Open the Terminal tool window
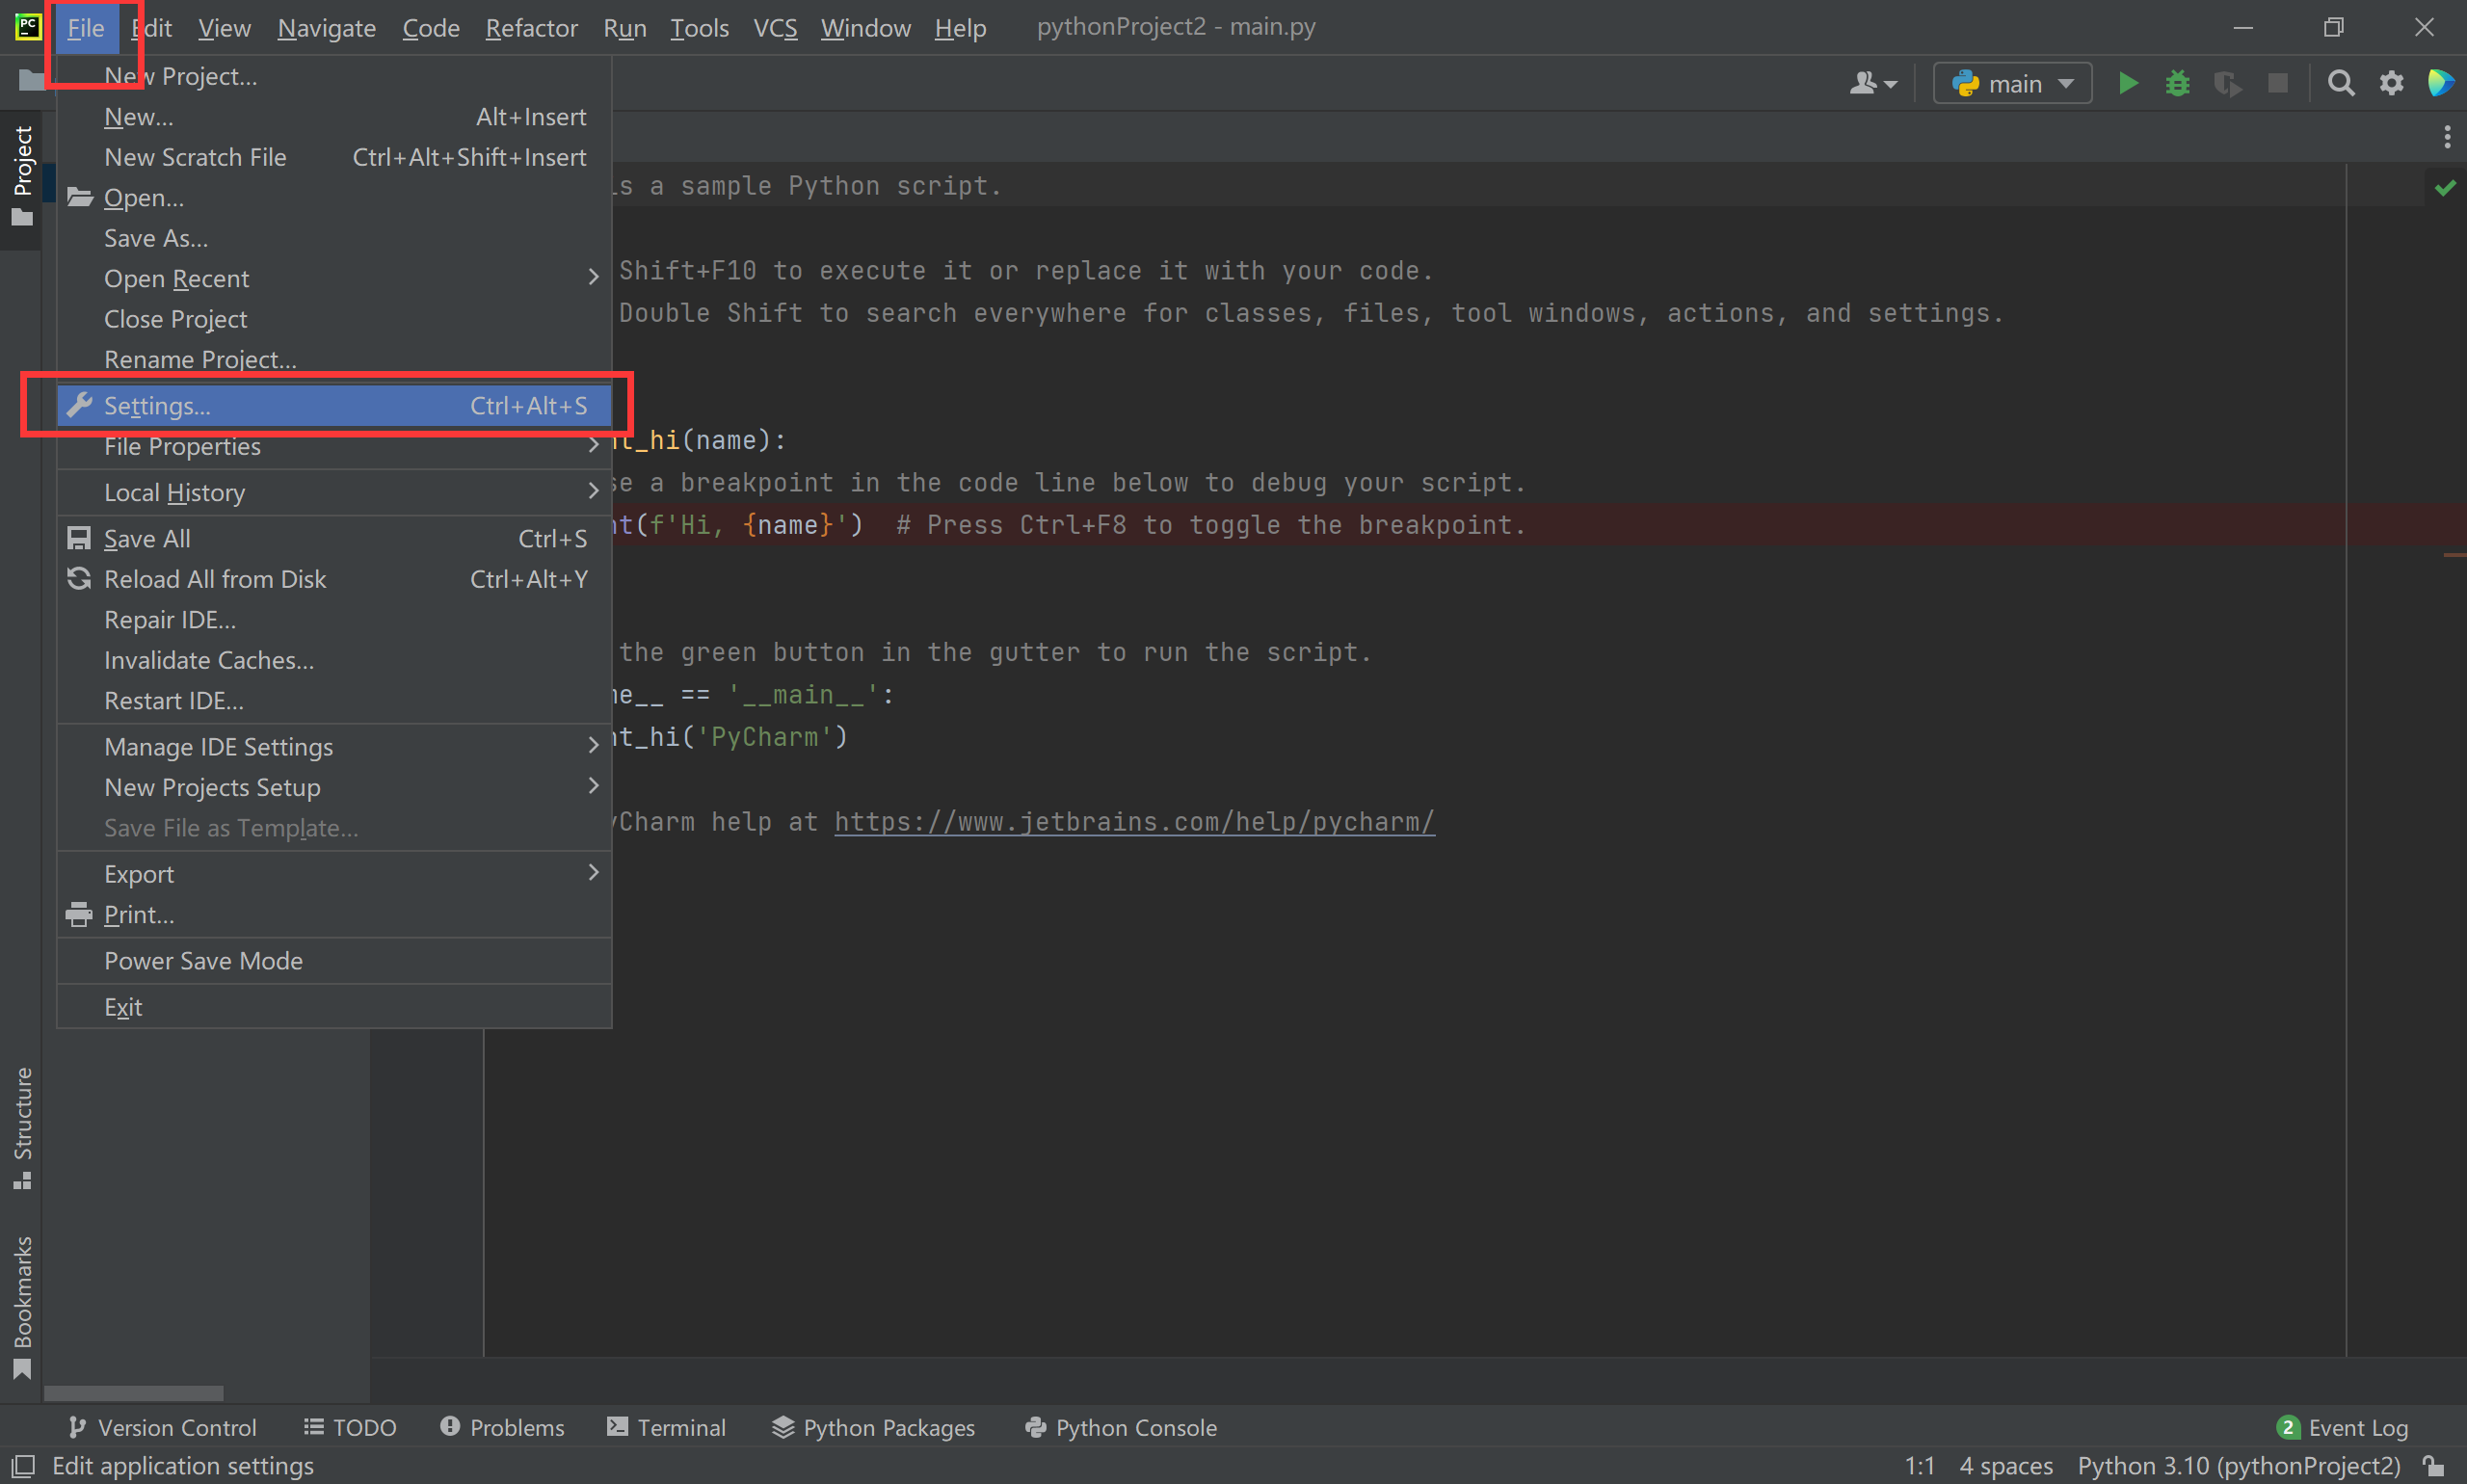Screen dimensions: 2467x1484 tap(665, 1427)
